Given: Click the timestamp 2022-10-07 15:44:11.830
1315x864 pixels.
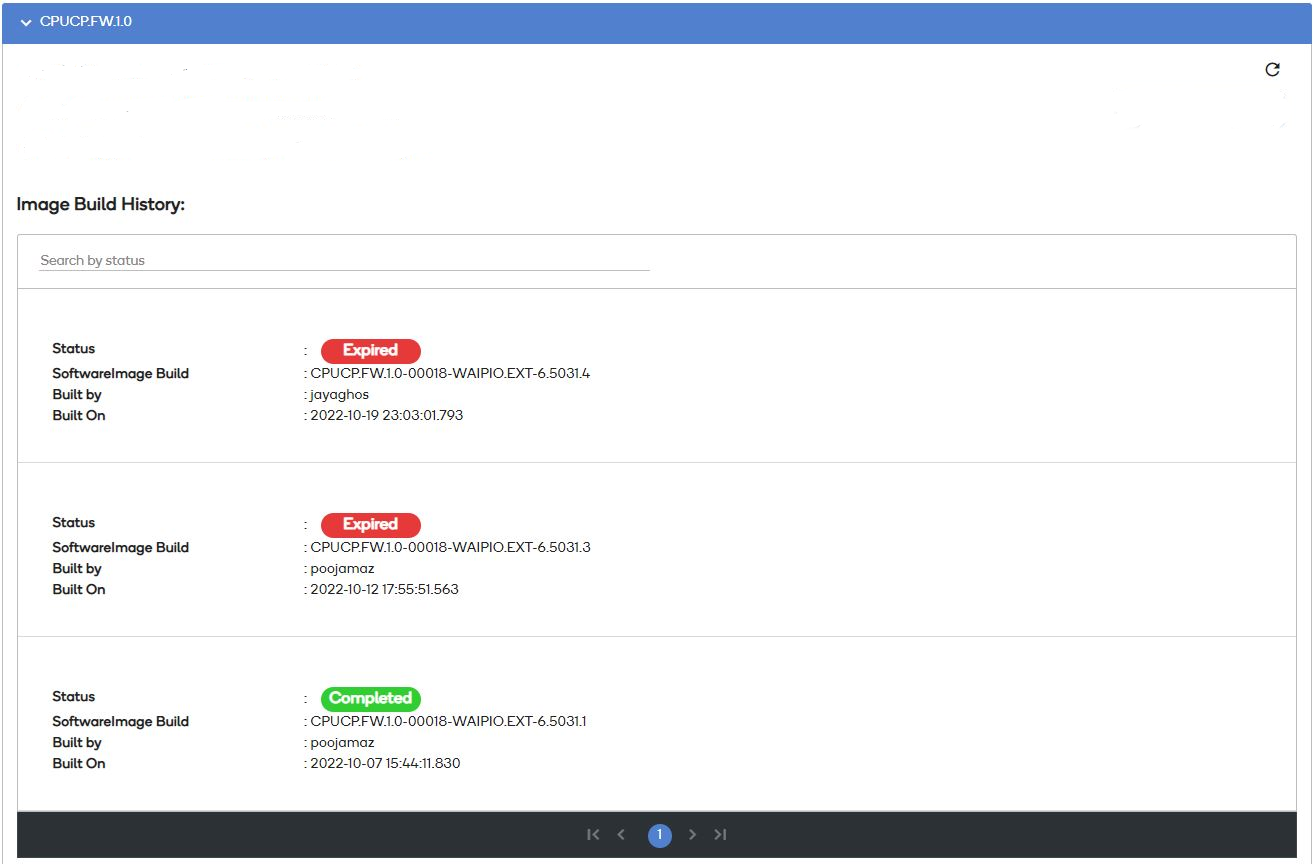Looking at the screenshot, I should coord(385,764).
